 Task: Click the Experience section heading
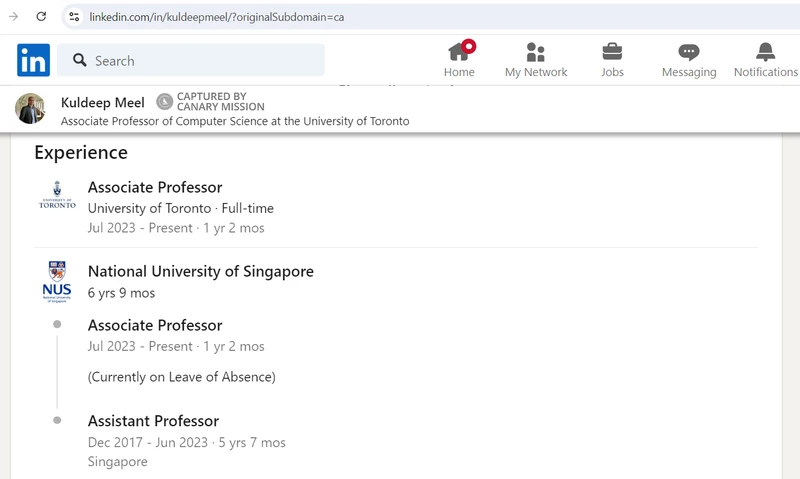click(x=81, y=153)
